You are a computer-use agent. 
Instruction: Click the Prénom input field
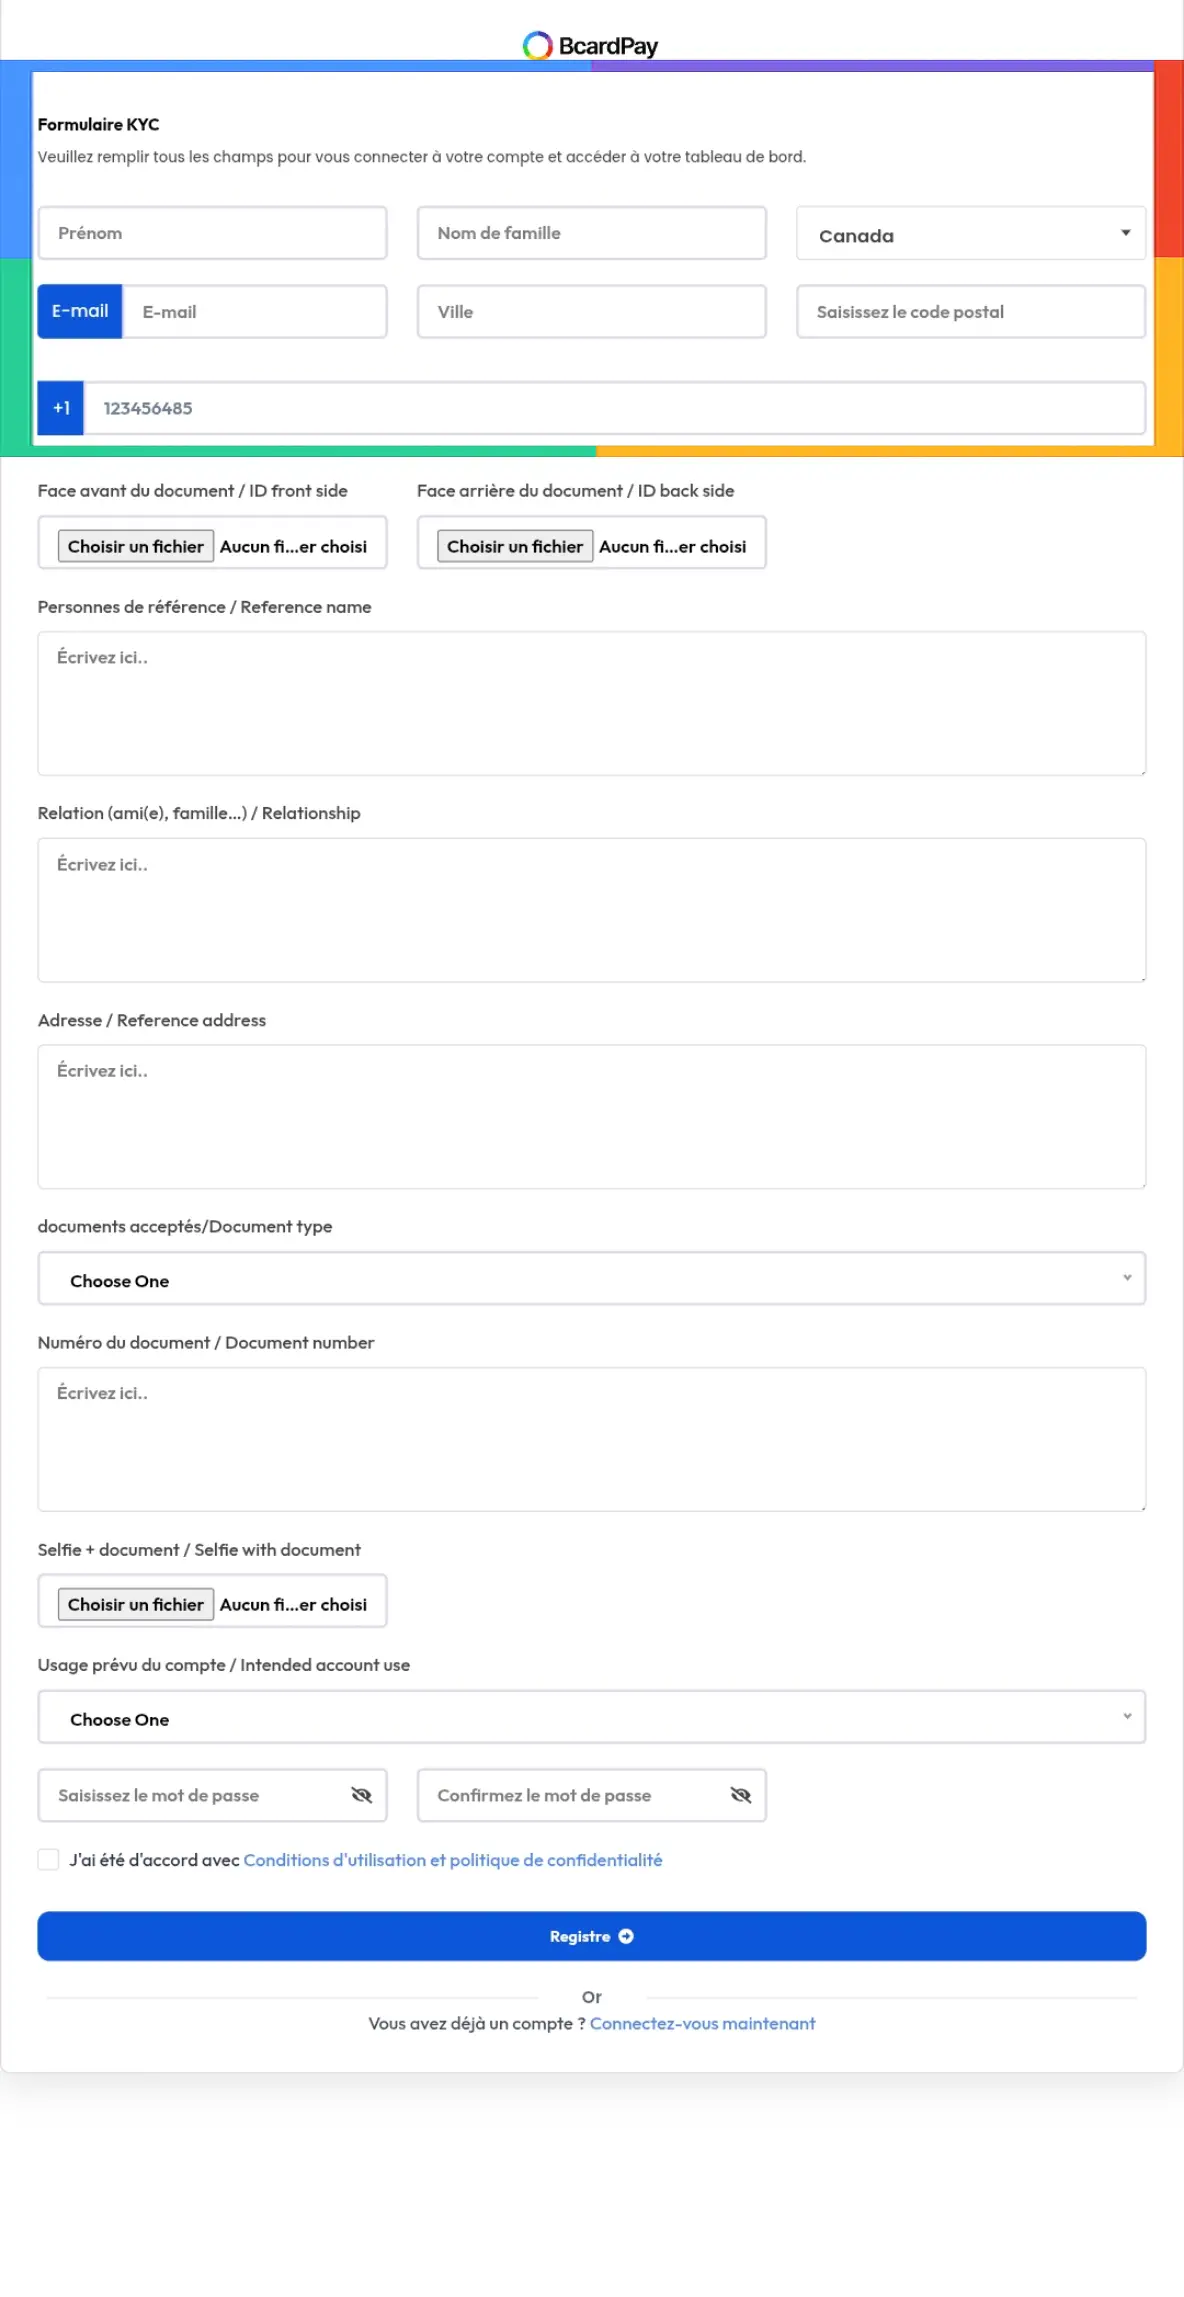pyautogui.click(x=212, y=233)
